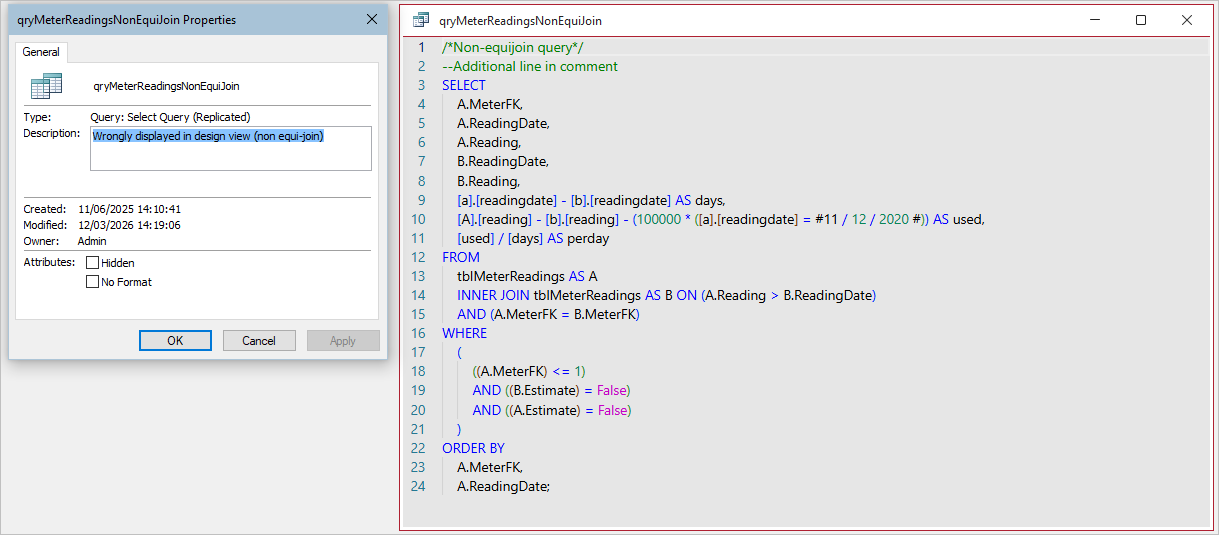Dismiss dialog with Cancel button

coord(259,341)
